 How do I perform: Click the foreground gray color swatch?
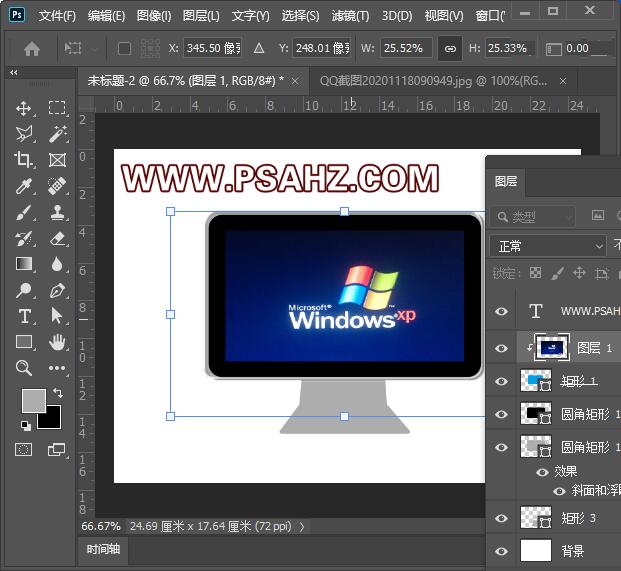click(32, 399)
